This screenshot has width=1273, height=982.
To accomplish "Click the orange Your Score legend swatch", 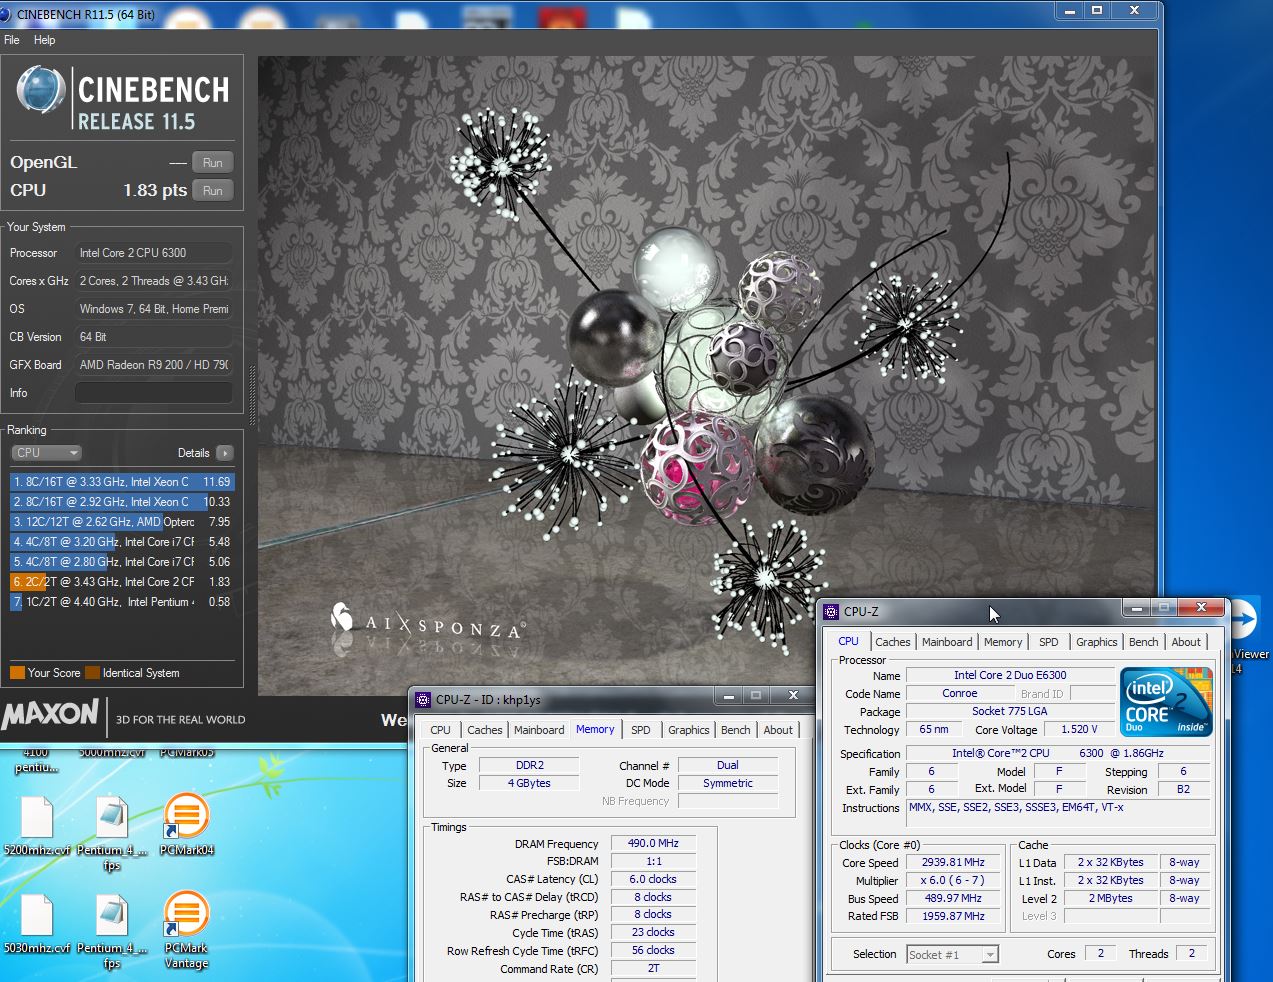I will [x=17, y=673].
